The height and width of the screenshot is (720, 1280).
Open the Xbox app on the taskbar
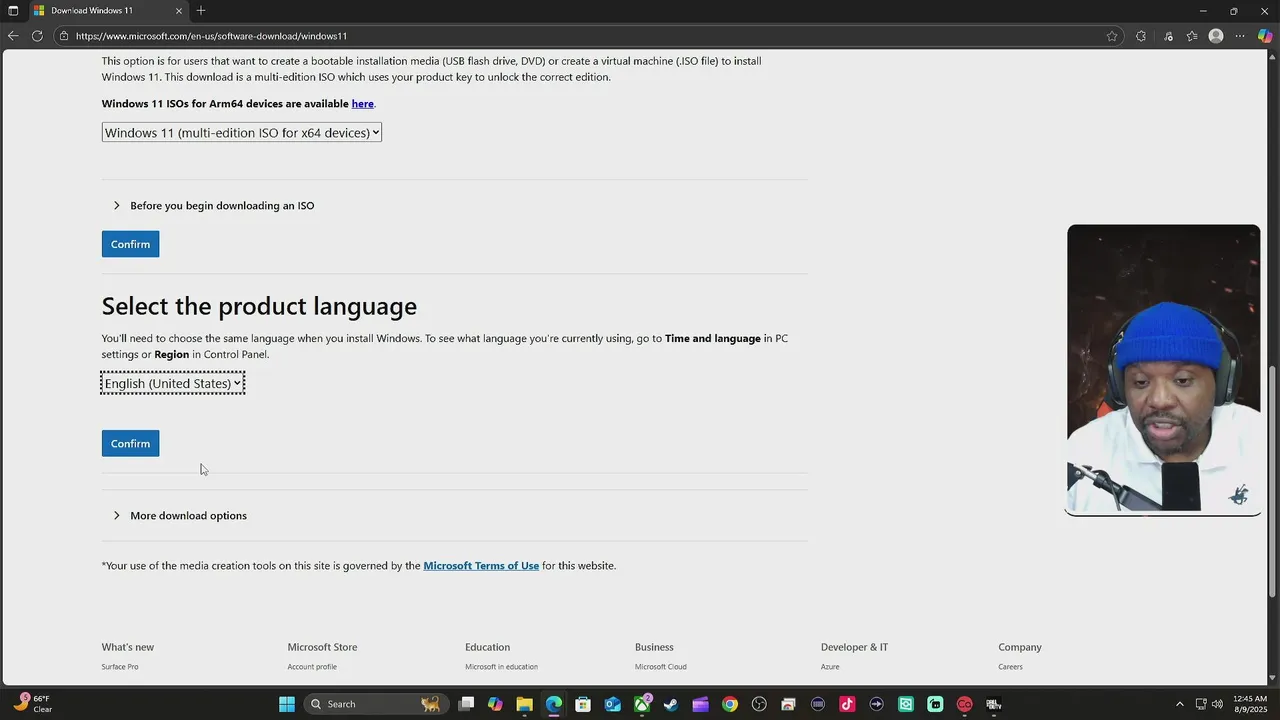(x=642, y=704)
